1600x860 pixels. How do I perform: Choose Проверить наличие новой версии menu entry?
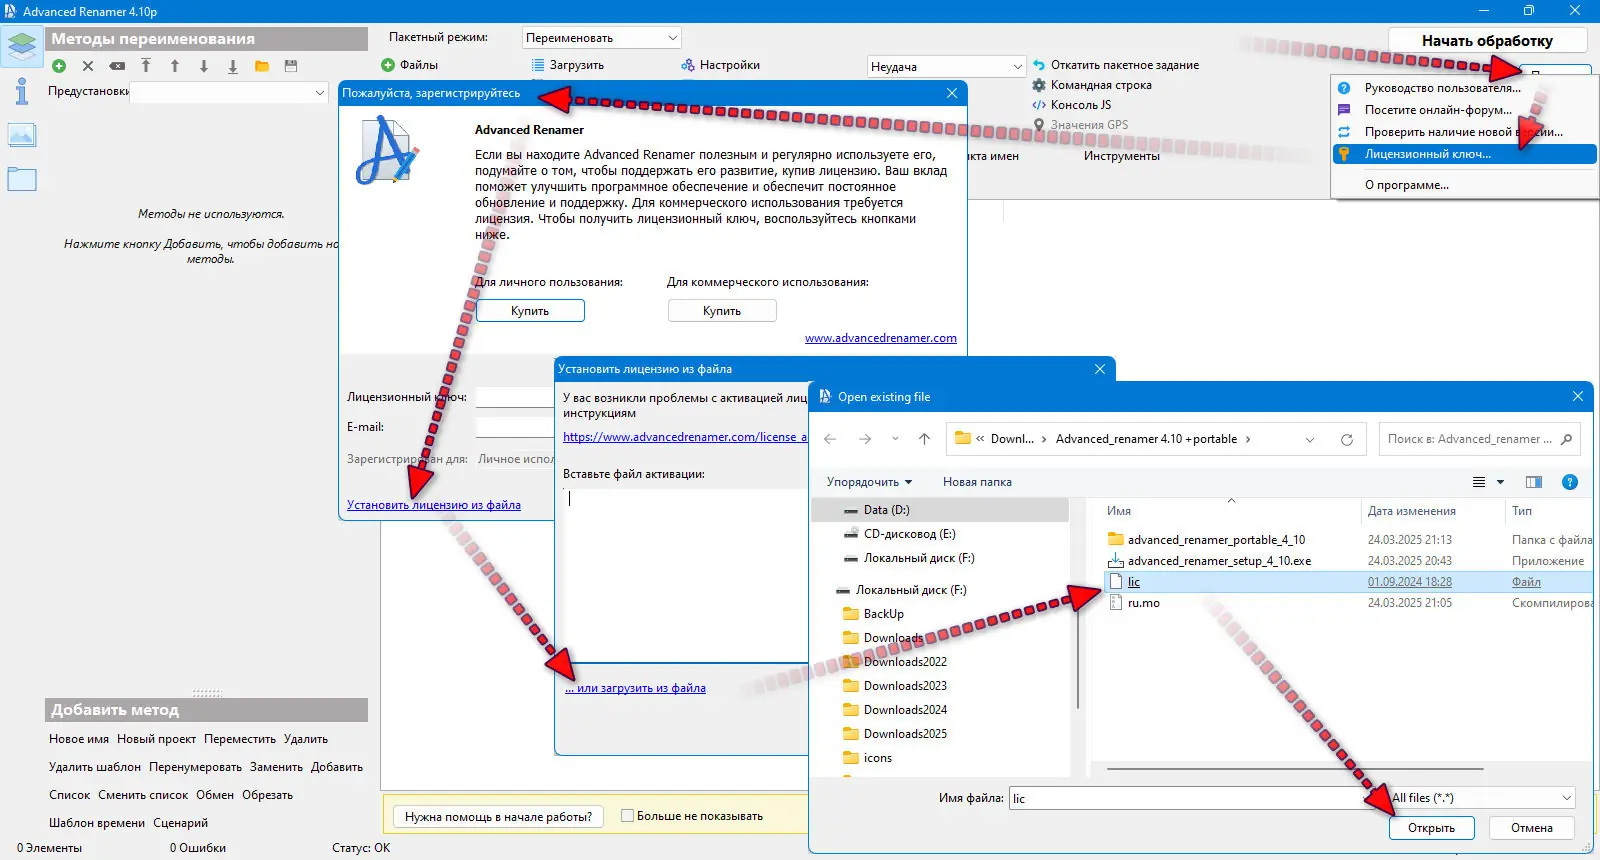tap(1464, 132)
